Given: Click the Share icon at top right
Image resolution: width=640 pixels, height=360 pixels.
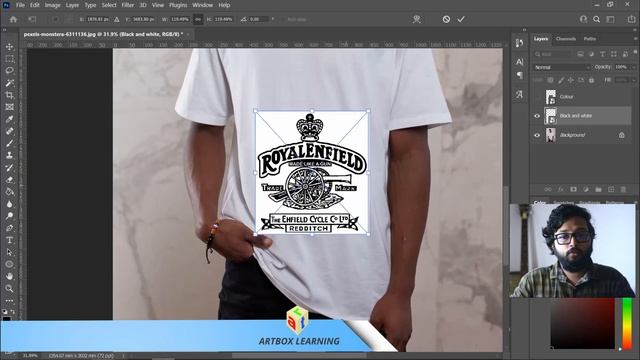Looking at the screenshot, I should 631,19.
